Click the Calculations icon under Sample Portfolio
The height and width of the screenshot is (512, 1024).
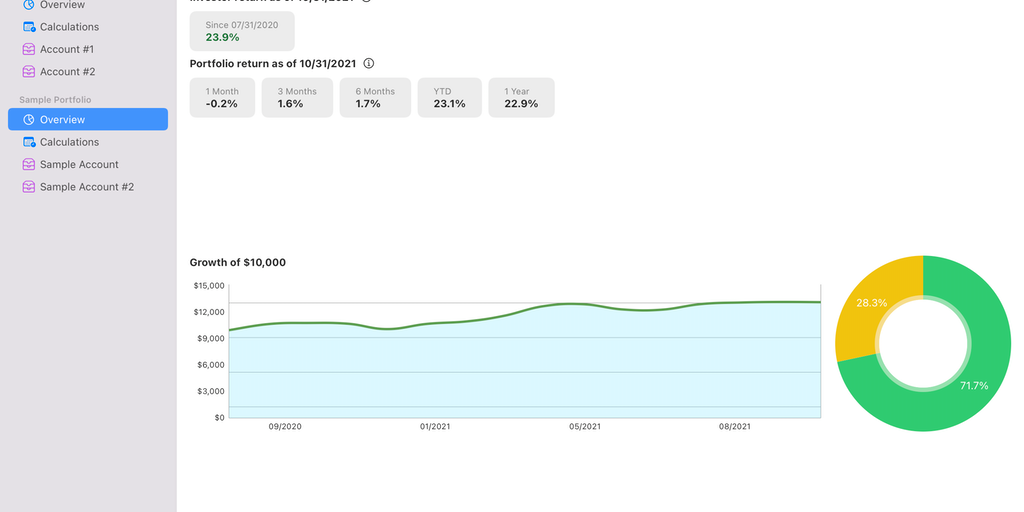pyautogui.click(x=29, y=142)
